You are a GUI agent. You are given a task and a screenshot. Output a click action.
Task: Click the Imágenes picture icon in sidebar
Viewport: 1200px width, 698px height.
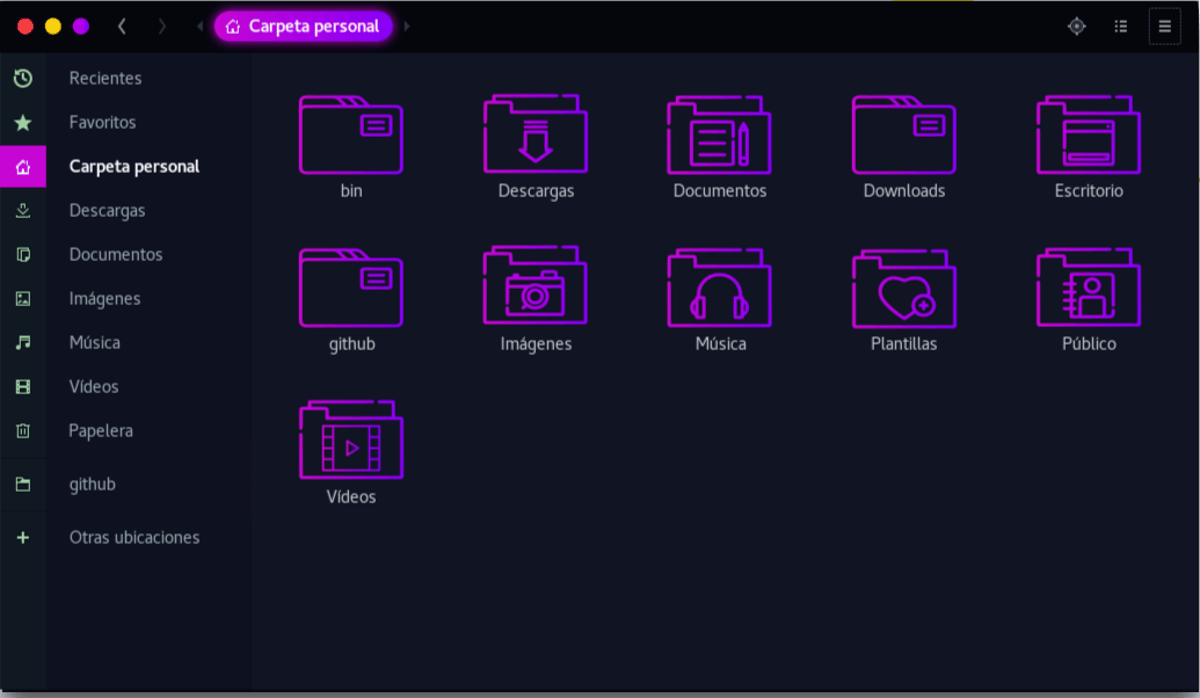23,299
